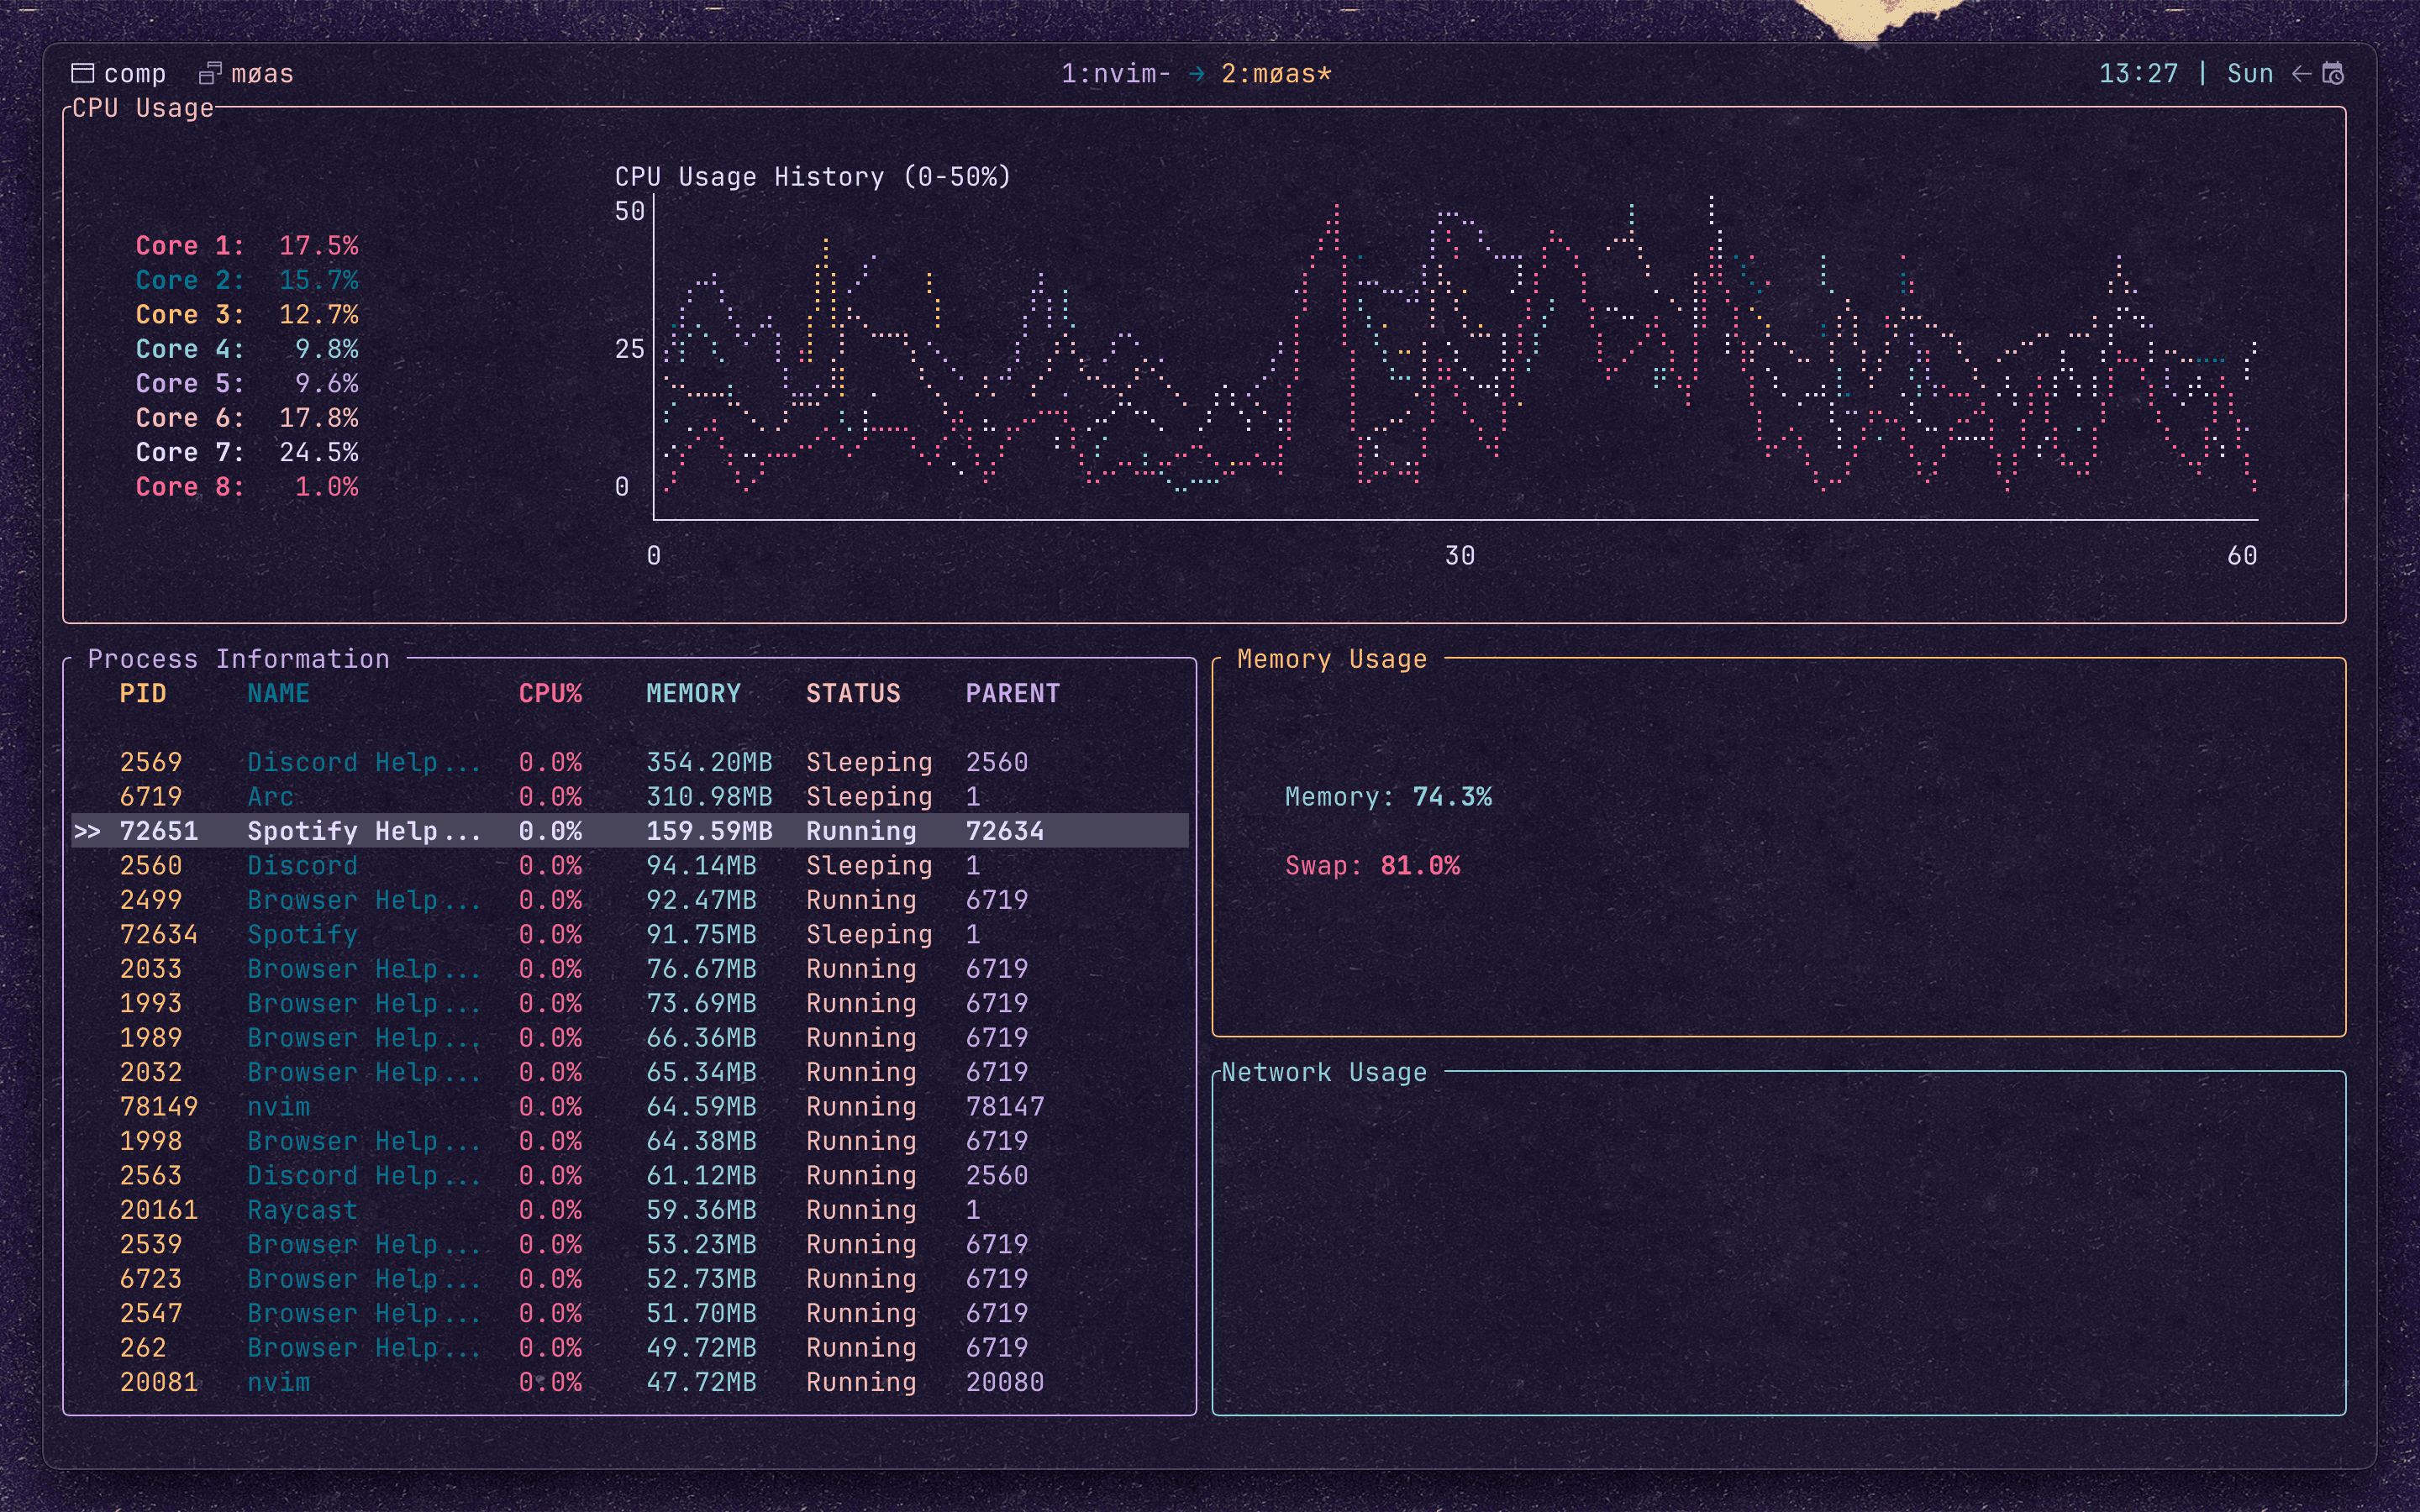Click the stacked-windows icon beside møas

(x=210, y=73)
